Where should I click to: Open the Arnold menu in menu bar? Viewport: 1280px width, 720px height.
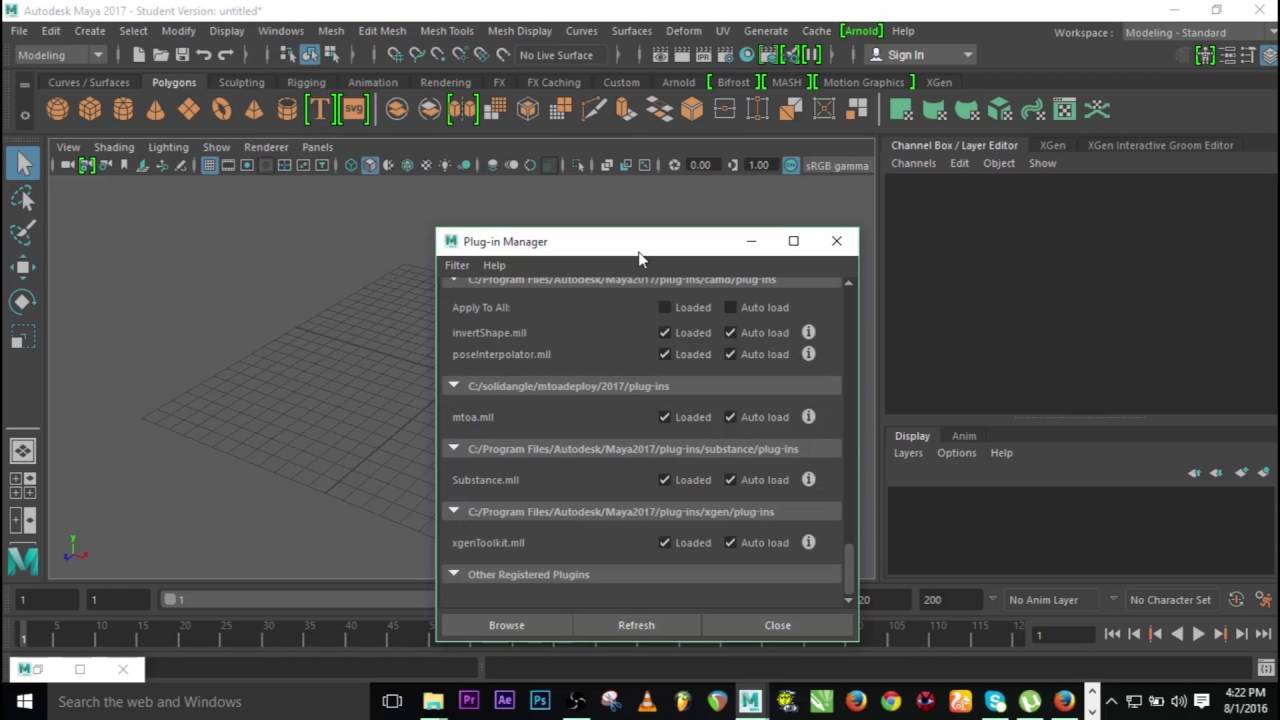[x=863, y=31]
